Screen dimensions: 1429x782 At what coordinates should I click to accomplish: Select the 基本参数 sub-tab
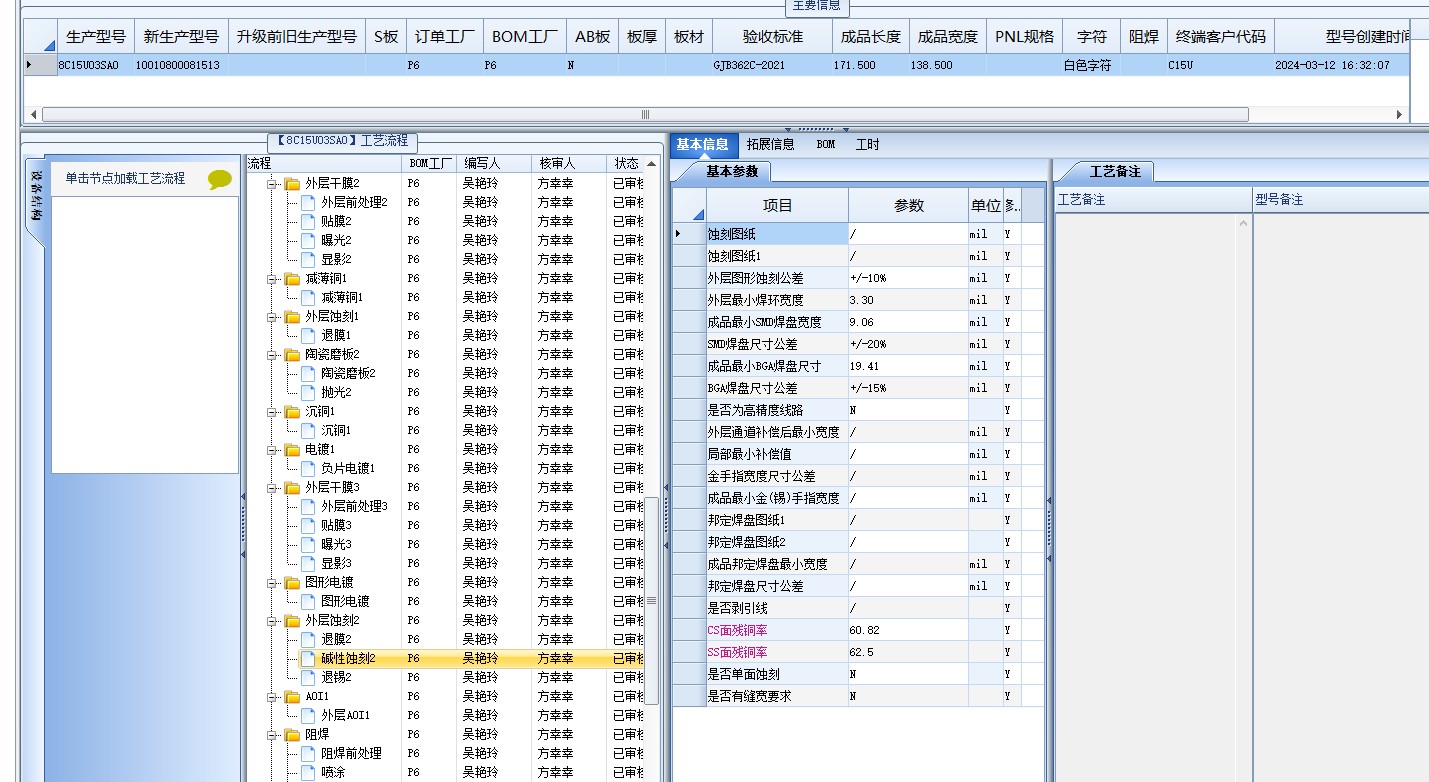(x=732, y=171)
